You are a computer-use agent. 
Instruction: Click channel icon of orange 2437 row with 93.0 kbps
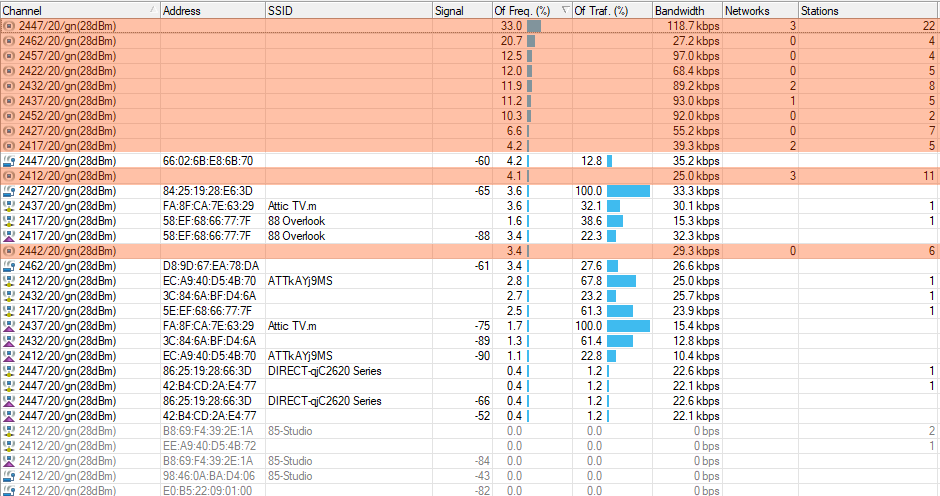pyautogui.click(x=9, y=101)
